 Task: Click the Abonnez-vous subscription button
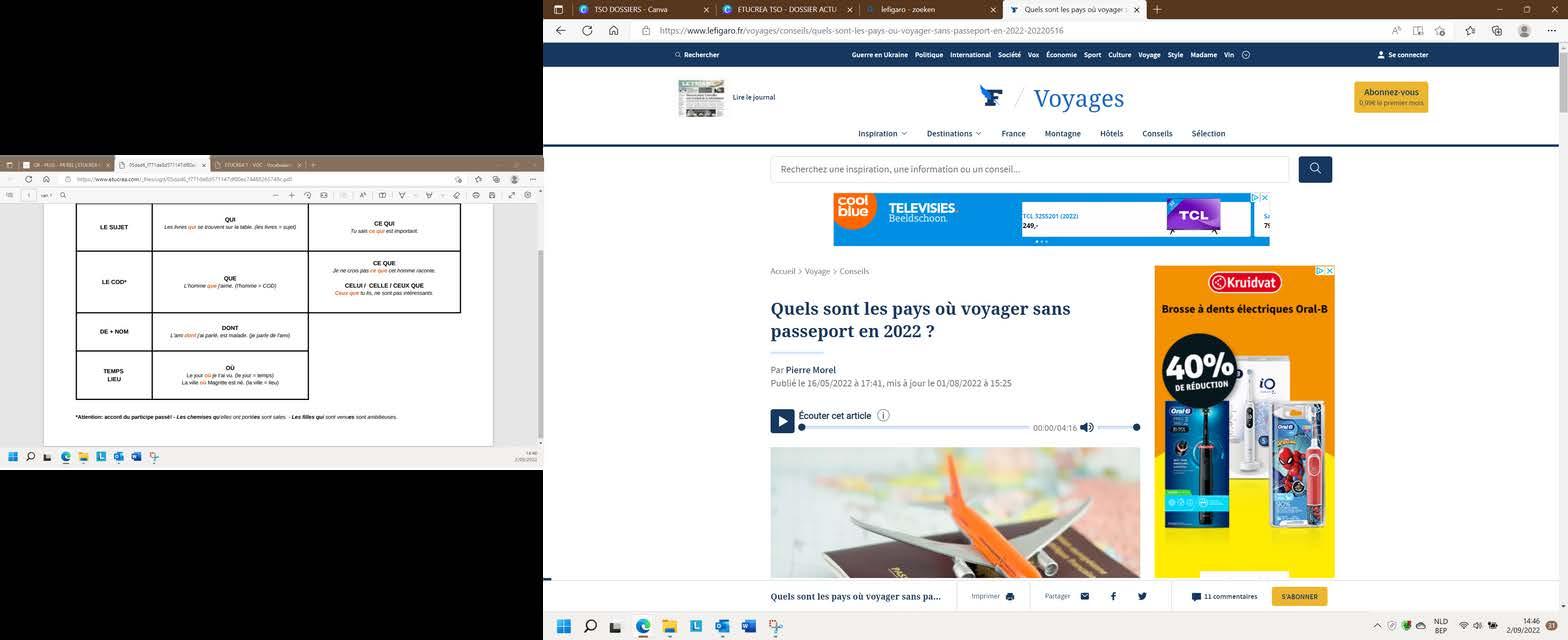pos(1391,97)
